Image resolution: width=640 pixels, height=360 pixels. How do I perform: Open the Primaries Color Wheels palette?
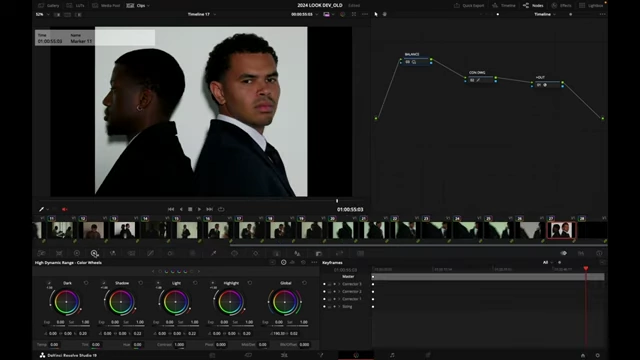pos(77,253)
